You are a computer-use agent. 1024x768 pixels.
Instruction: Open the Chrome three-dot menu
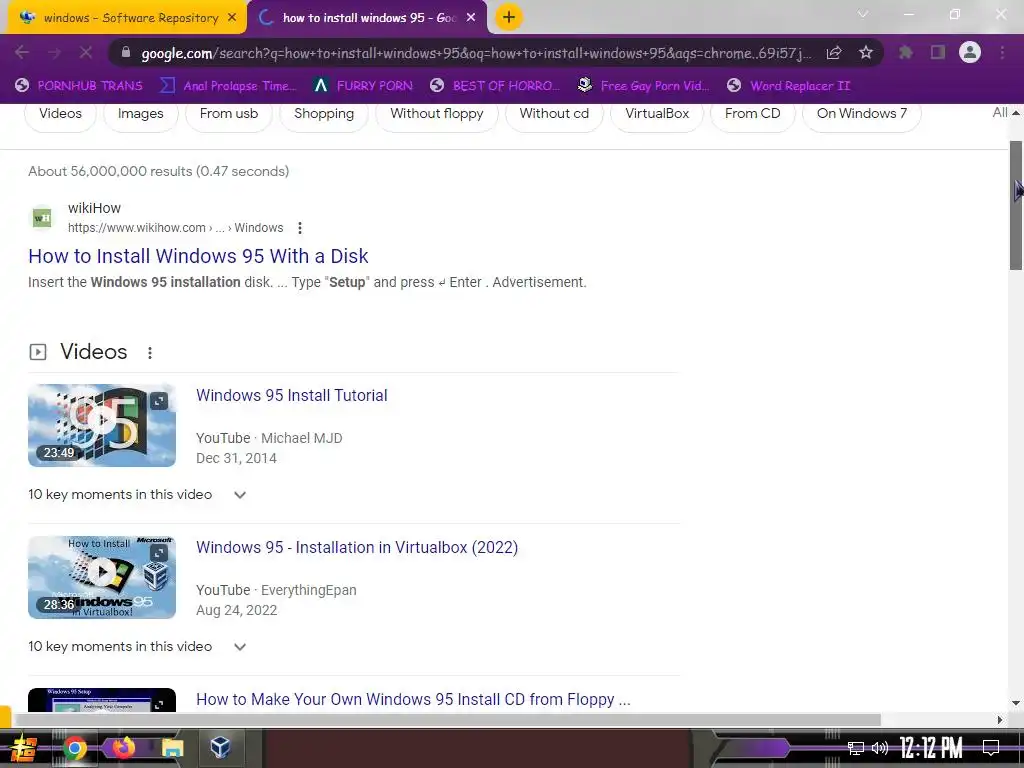[x=1002, y=52]
